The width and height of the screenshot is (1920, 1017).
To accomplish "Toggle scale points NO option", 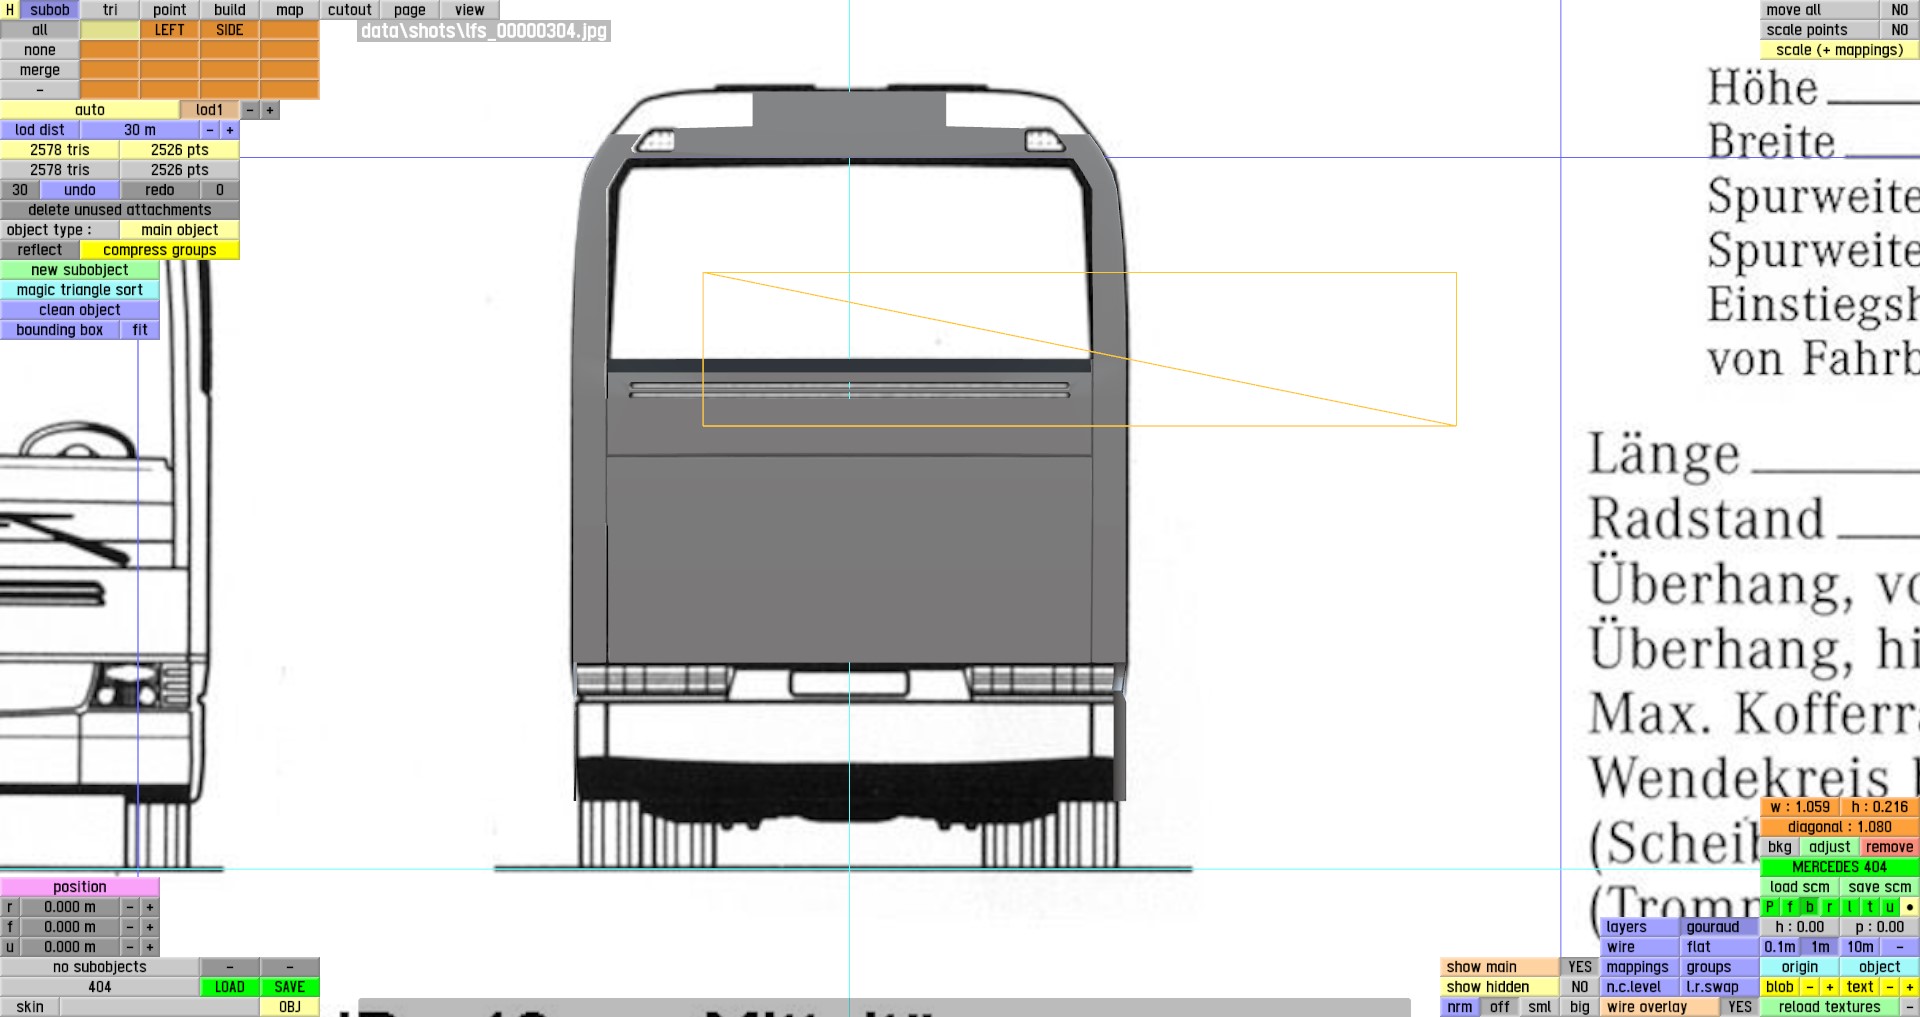I will [1900, 30].
